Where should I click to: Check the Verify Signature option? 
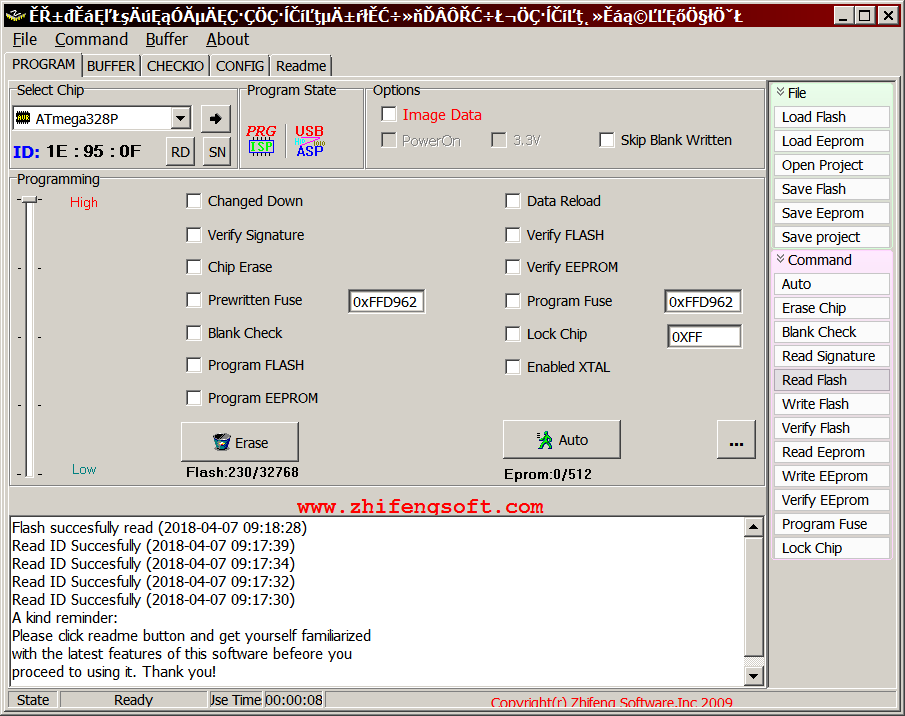pos(194,235)
